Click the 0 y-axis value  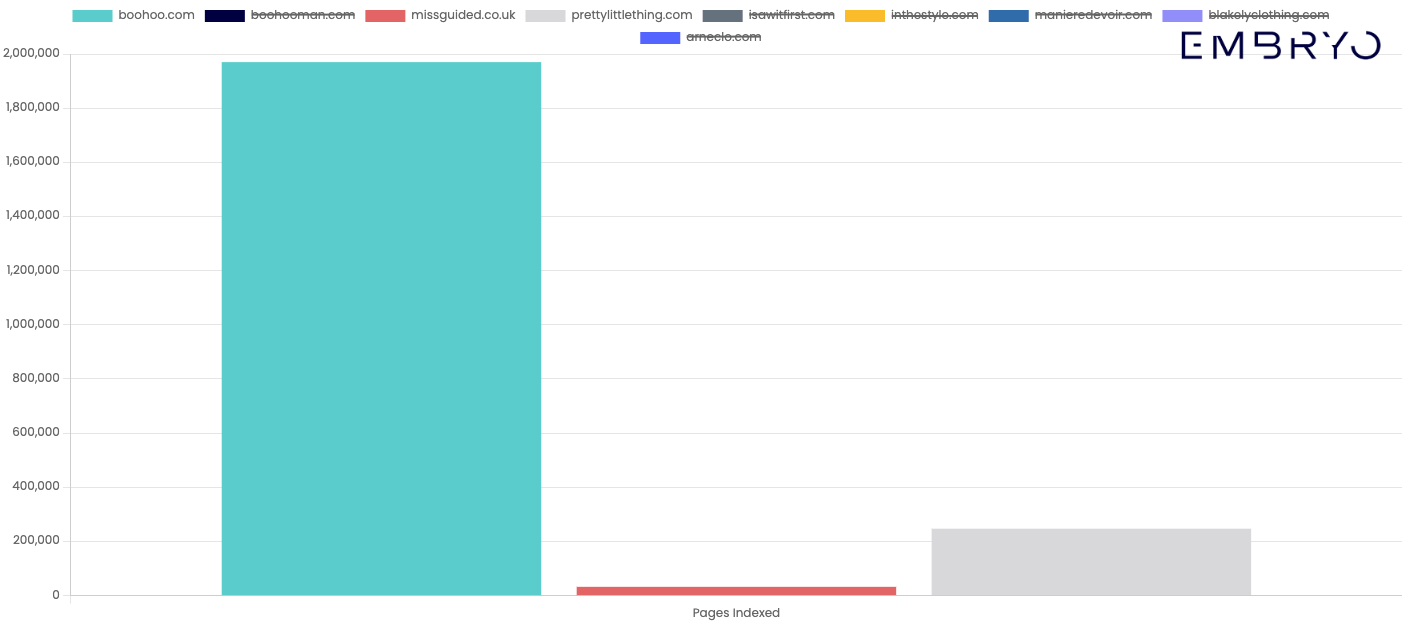[x=56, y=595]
